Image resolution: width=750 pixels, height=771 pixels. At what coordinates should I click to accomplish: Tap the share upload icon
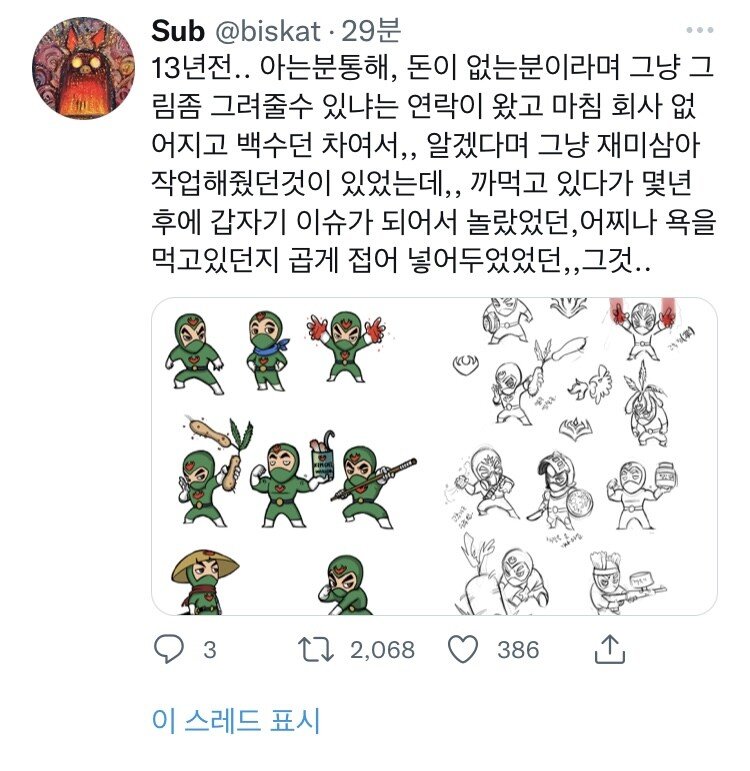[609, 649]
